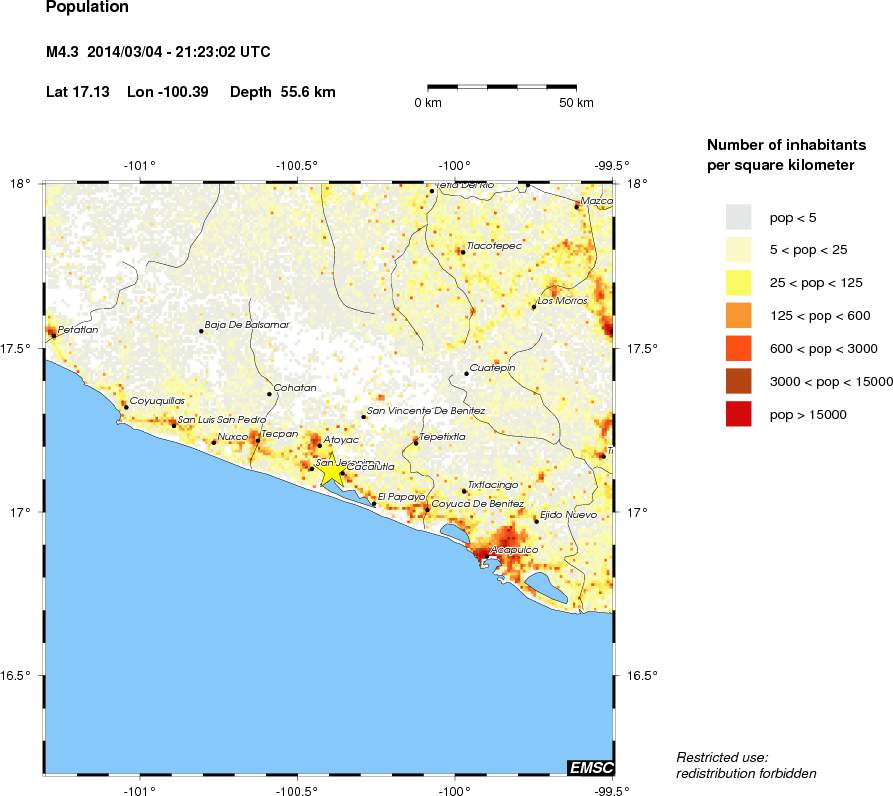The width and height of the screenshot is (893, 796).
Task: Click the 'Acapulco' city label
Action: coord(514,549)
